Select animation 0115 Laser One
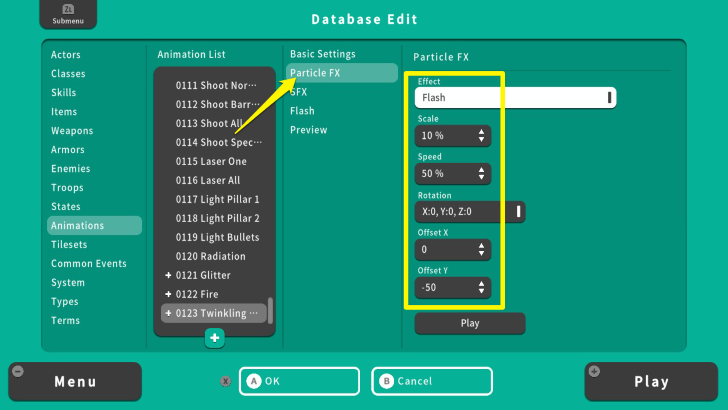This screenshot has height=410, width=728. pyautogui.click(x=214, y=162)
